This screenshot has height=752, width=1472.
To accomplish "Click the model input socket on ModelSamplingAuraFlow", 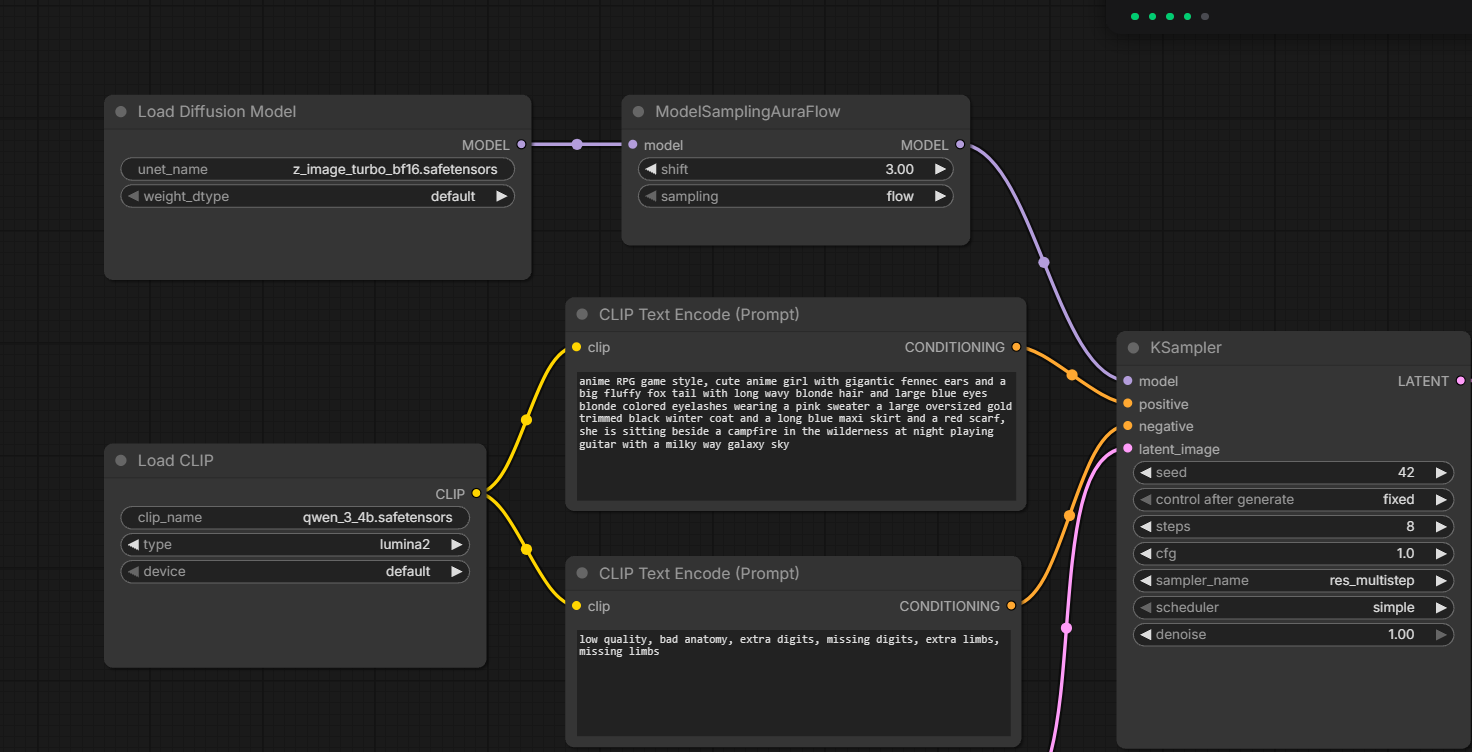I will click(632, 145).
